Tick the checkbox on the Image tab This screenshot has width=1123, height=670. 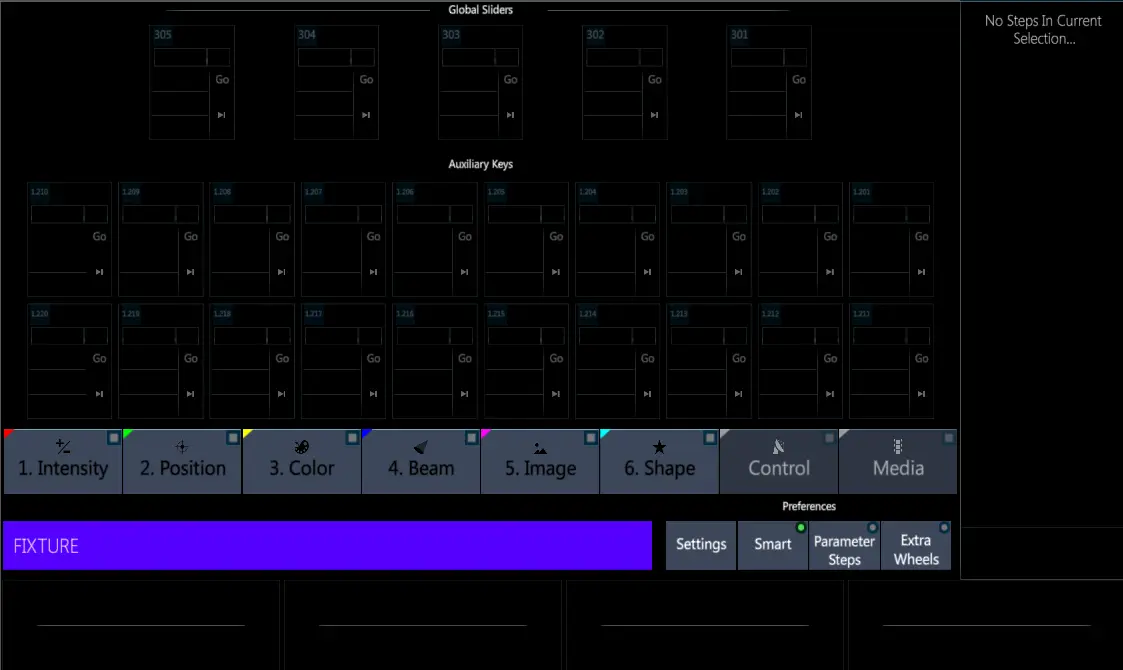click(590, 438)
